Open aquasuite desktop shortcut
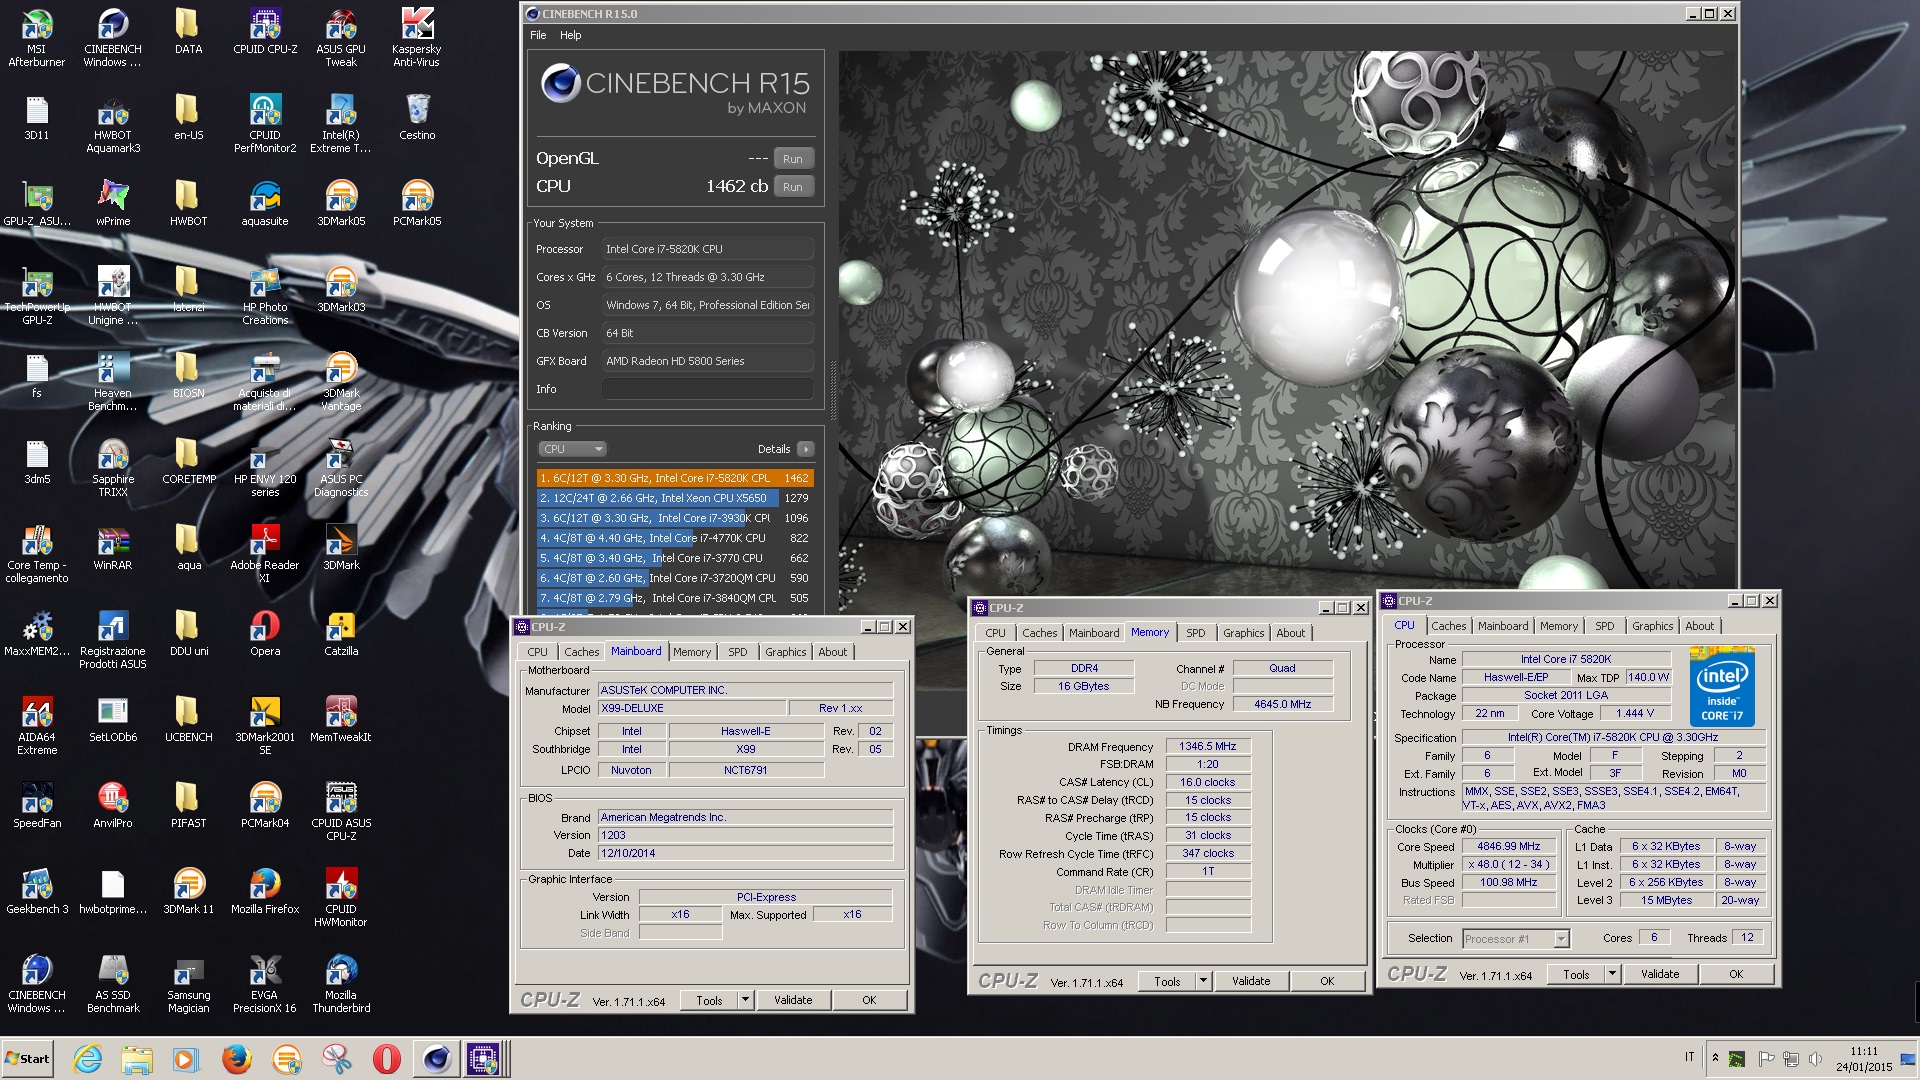 [265, 203]
